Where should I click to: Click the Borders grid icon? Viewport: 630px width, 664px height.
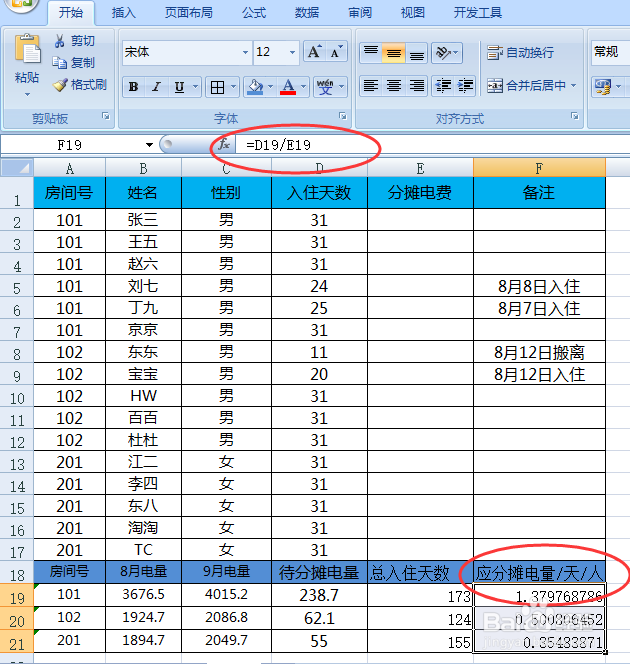[217, 88]
